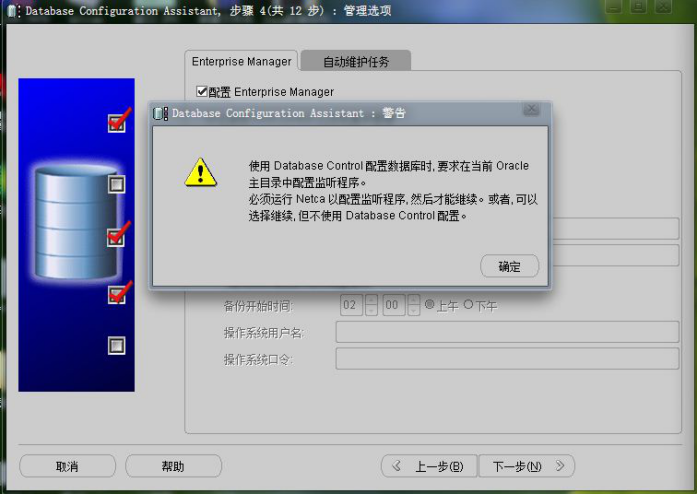Click the first red-checked step box in sidebar
This screenshot has height=495, width=697.
click(117, 123)
